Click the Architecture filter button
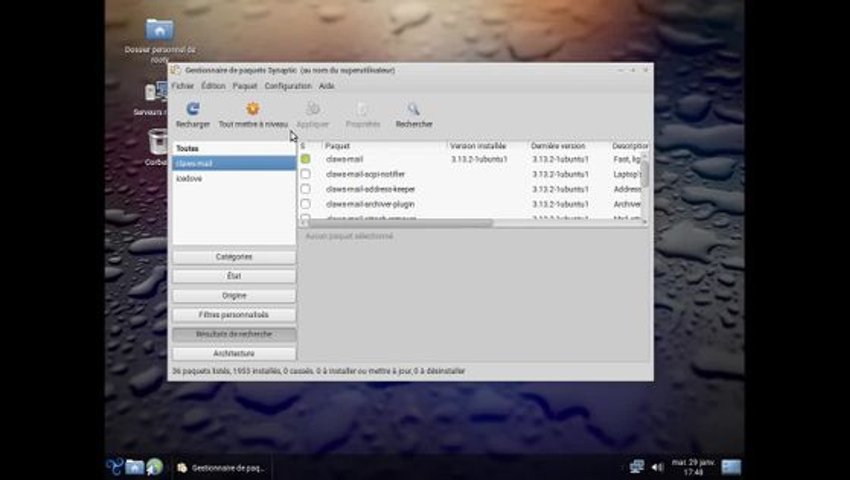850x480 pixels. pos(234,354)
